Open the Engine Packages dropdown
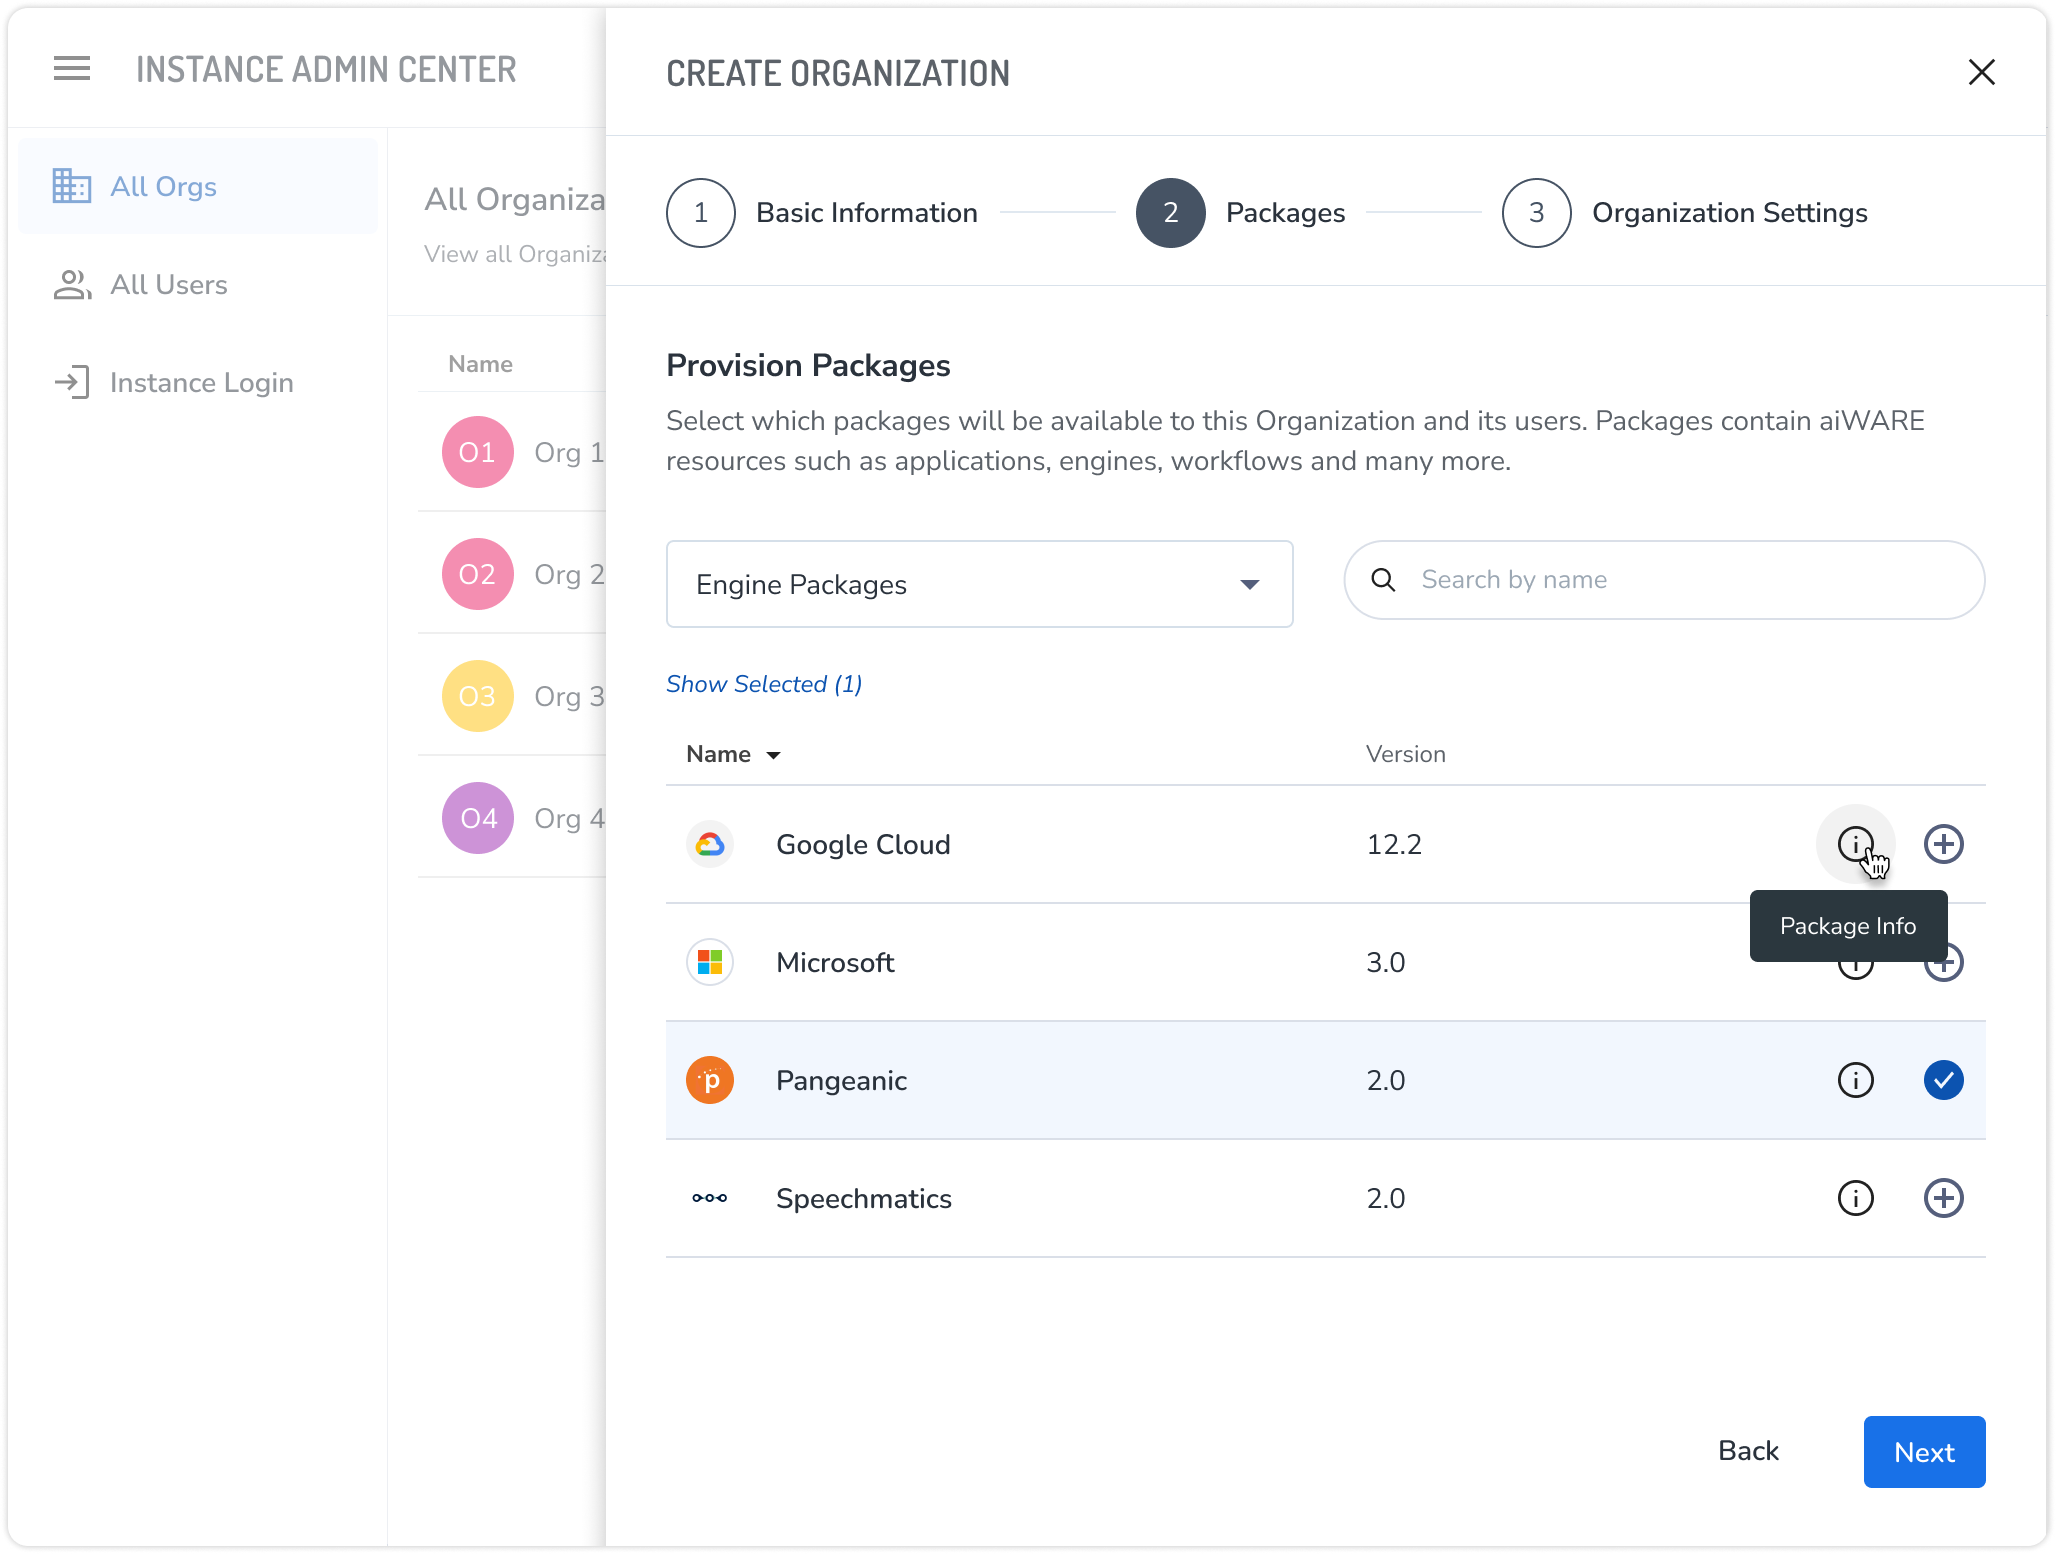2056x1554 pixels. [979, 584]
